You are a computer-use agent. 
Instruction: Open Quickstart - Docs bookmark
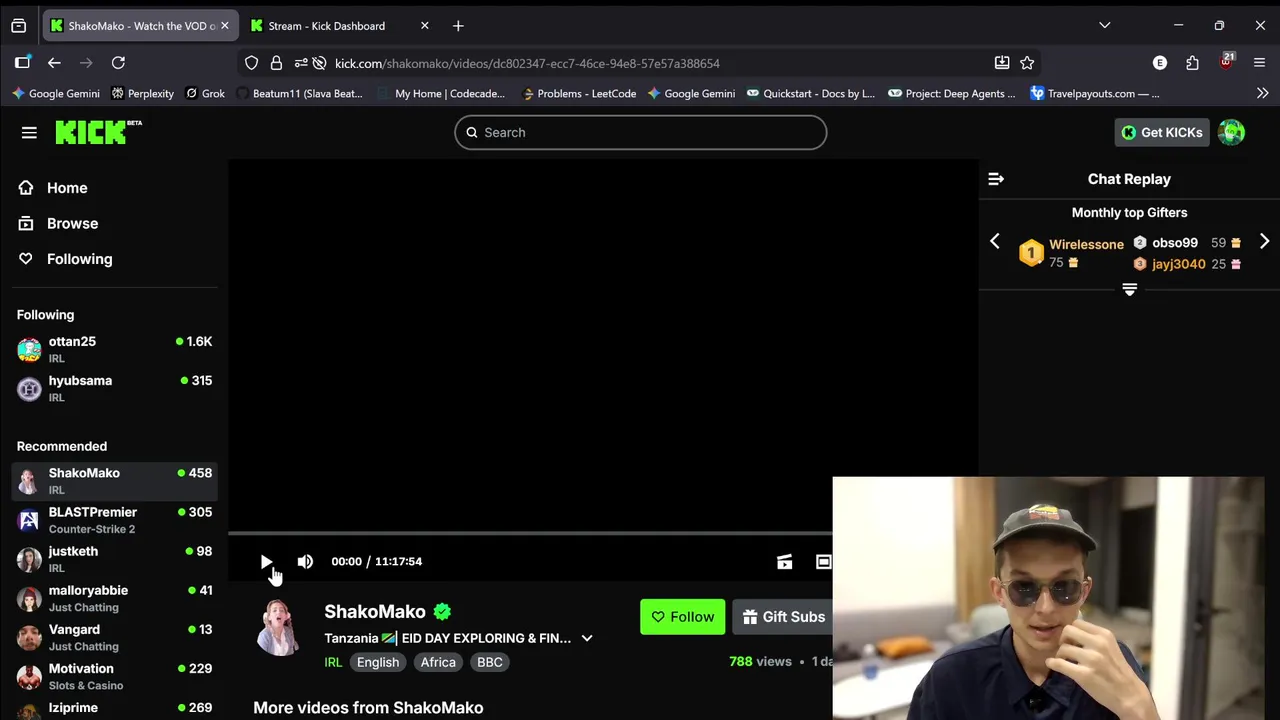[810, 93]
